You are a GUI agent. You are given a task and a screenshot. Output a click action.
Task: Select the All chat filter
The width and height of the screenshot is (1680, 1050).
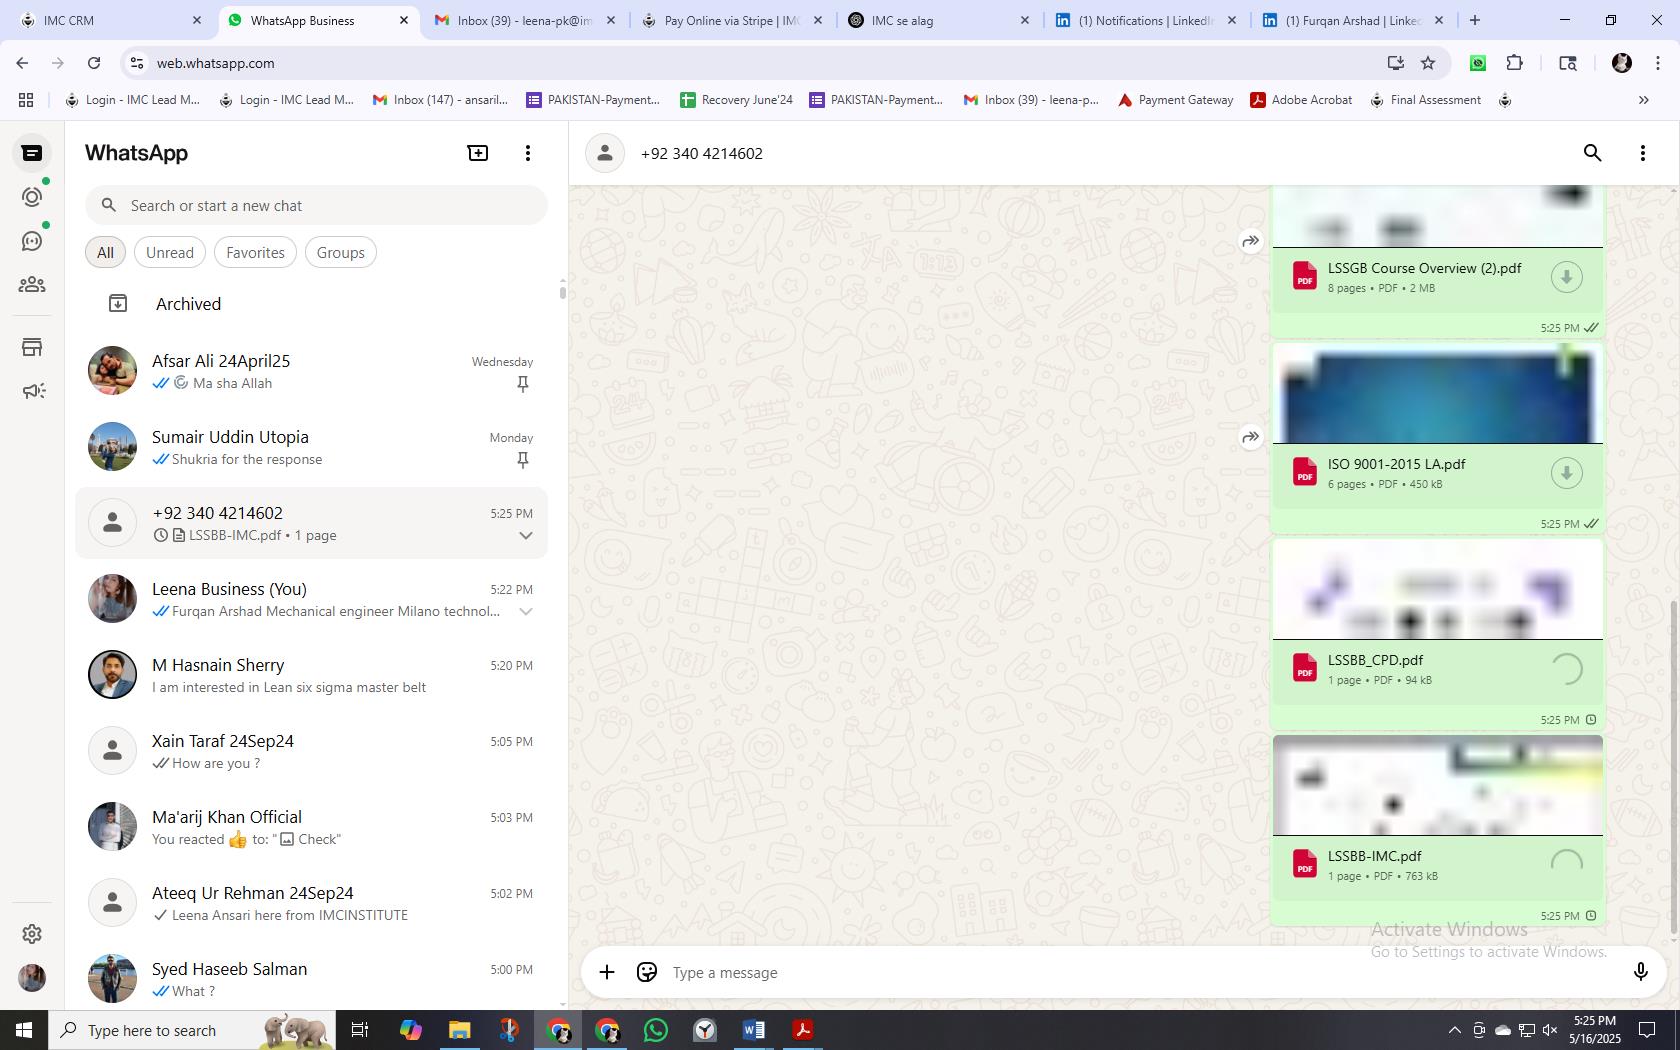(105, 252)
